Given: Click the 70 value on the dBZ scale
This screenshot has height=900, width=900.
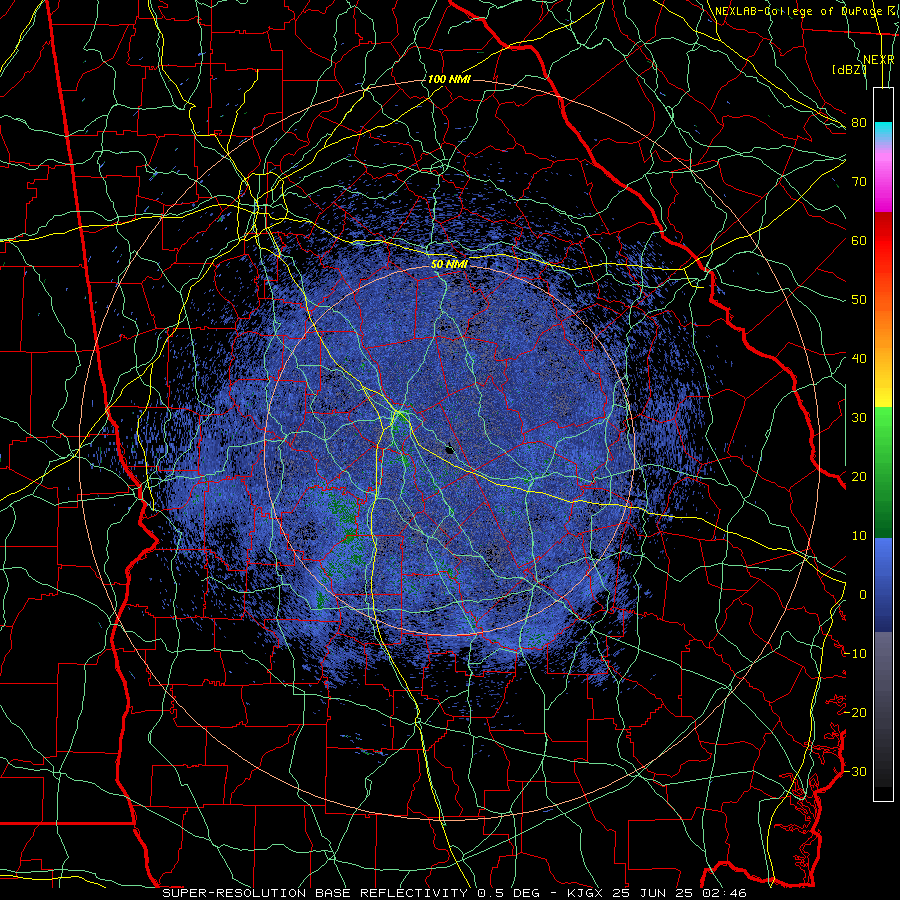Looking at the screenshot, I should [859, 182].
